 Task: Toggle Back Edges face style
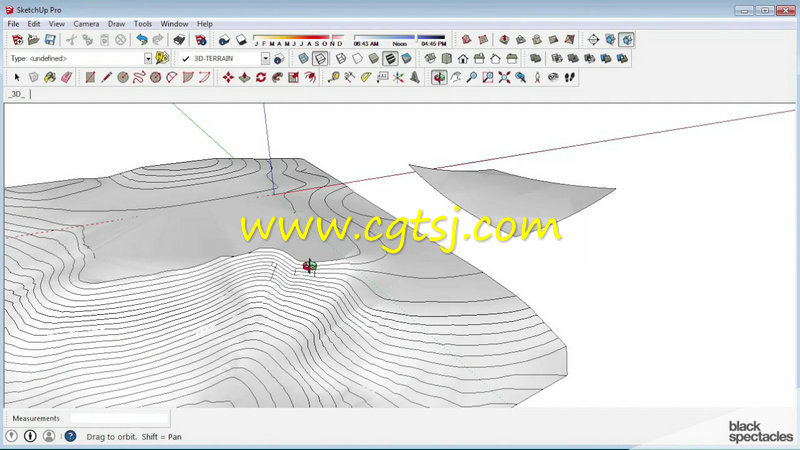click(x=320, y=58)
